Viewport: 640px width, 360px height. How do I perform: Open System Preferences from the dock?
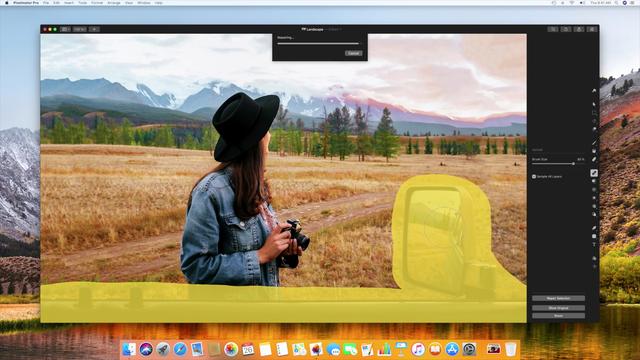[469, 349]
